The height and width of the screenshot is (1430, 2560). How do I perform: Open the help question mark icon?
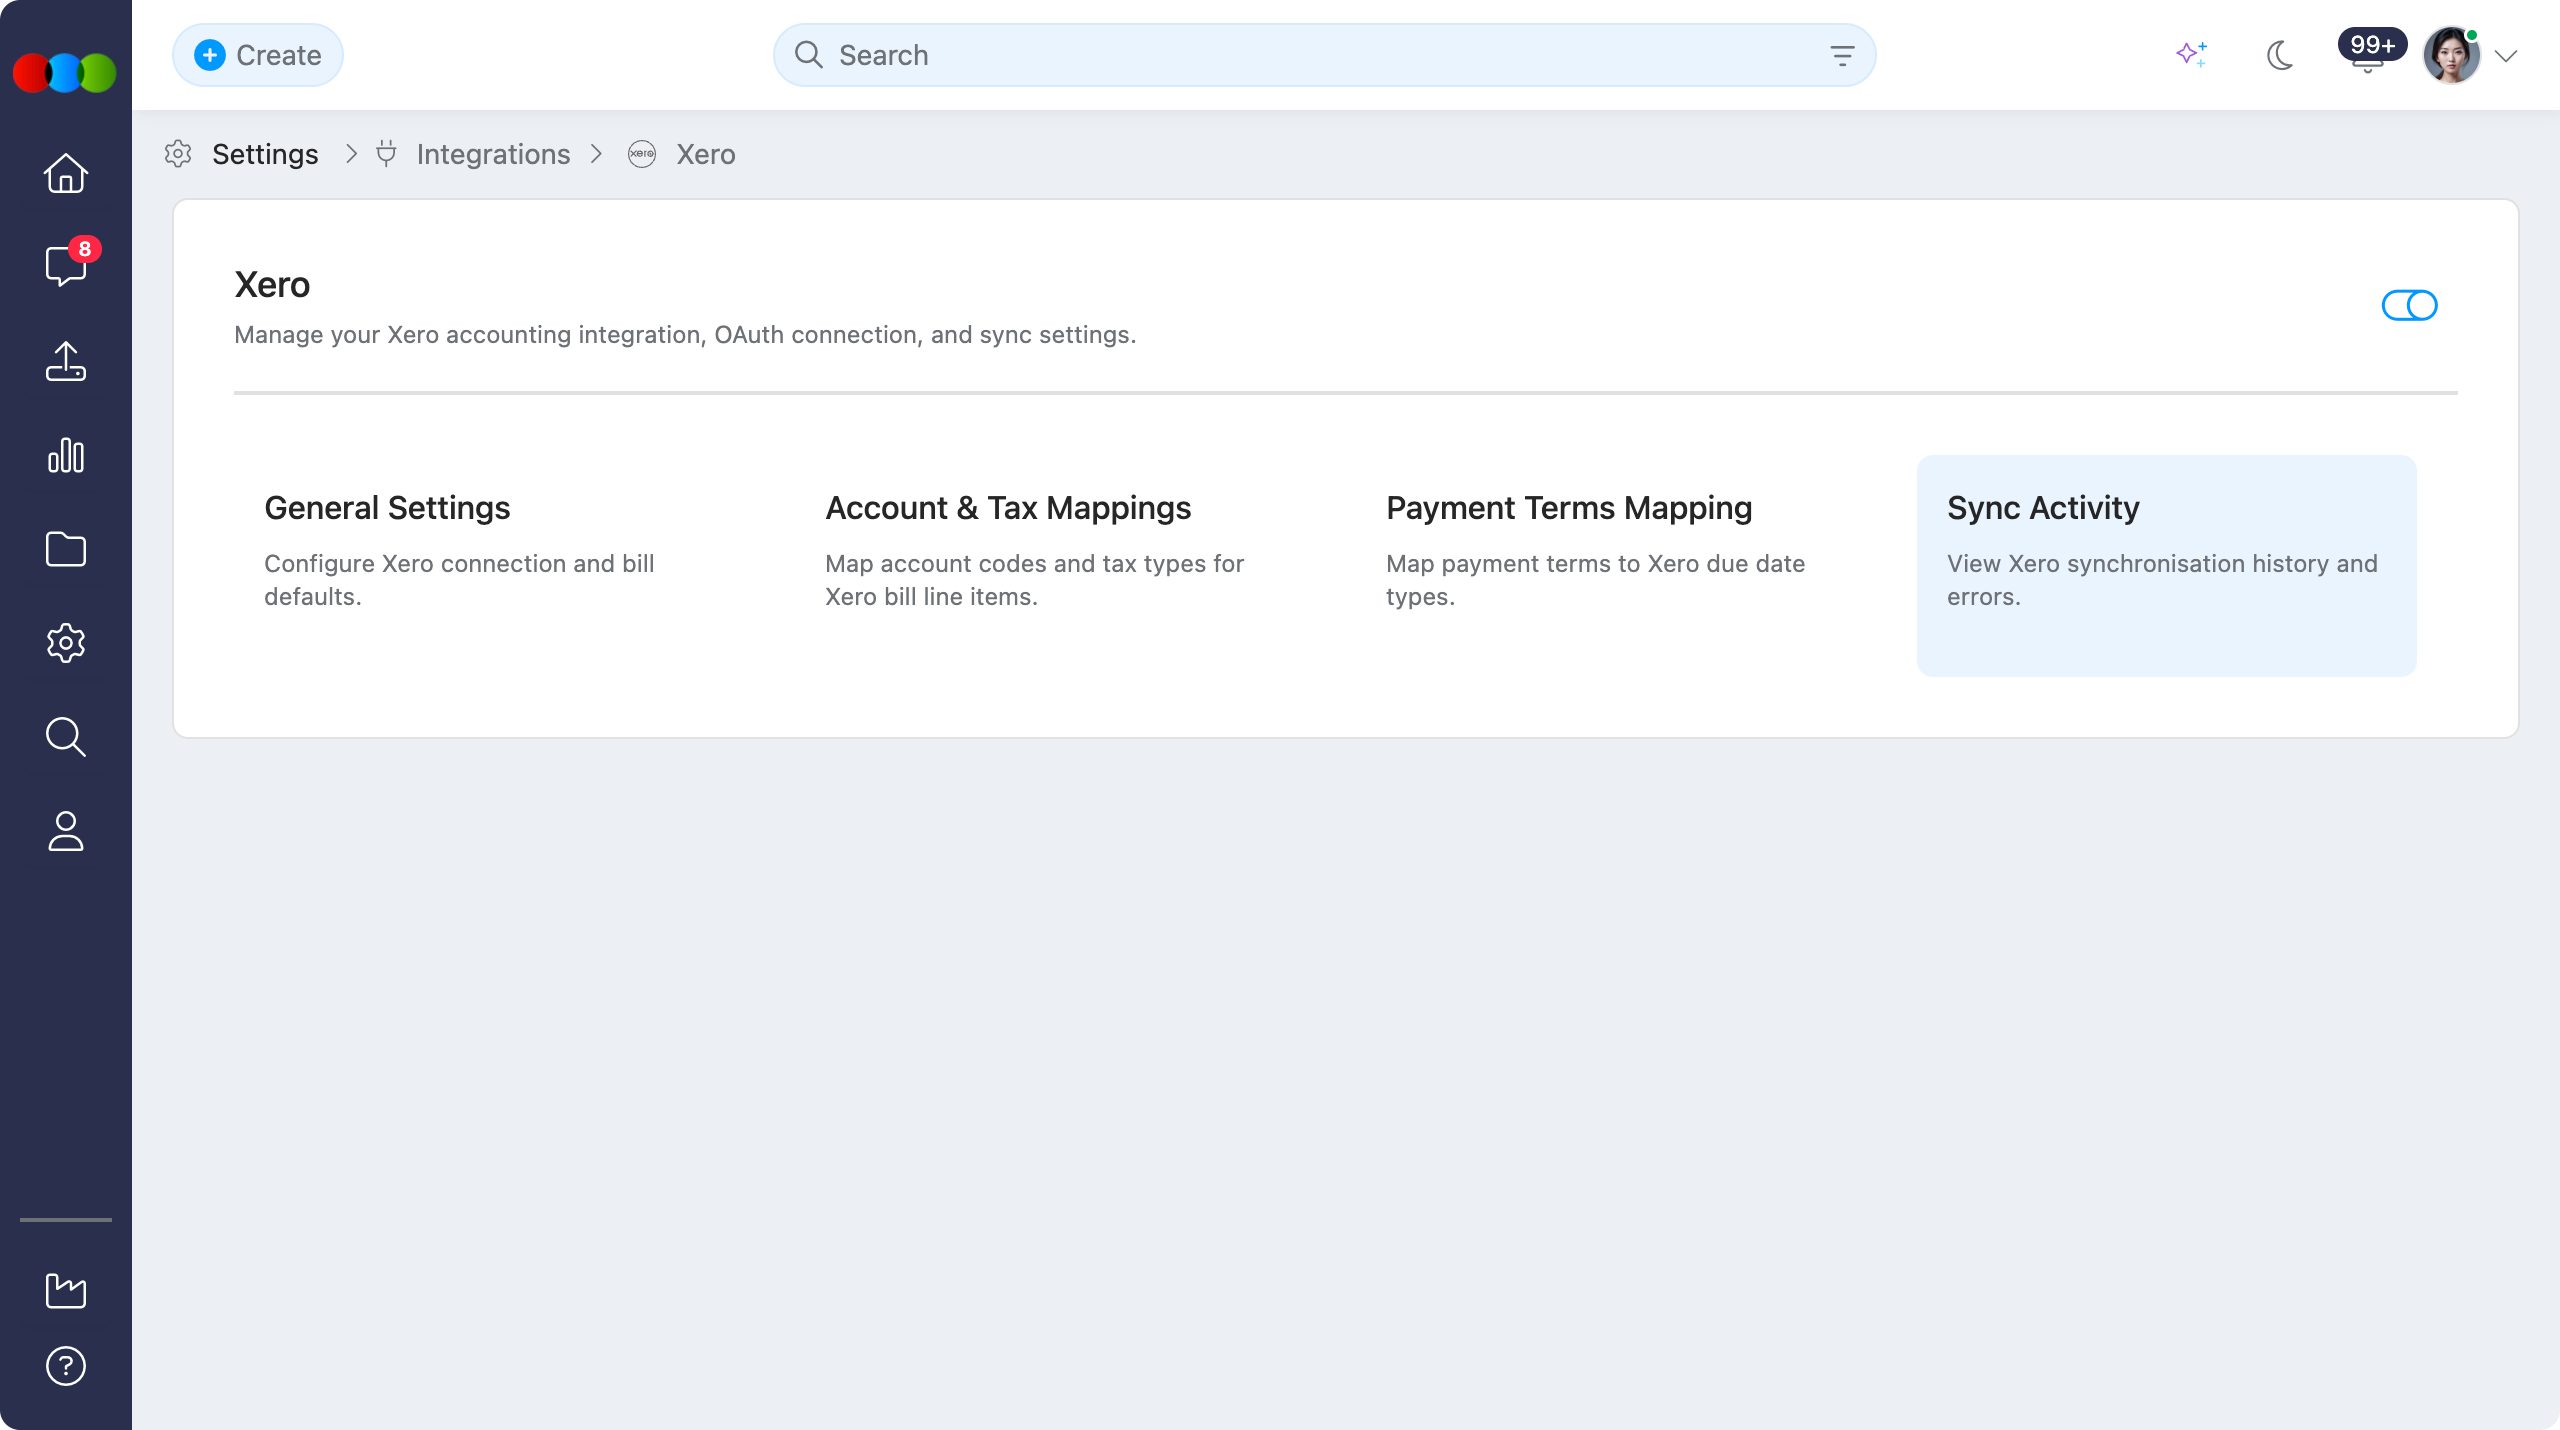[66, 1366]
